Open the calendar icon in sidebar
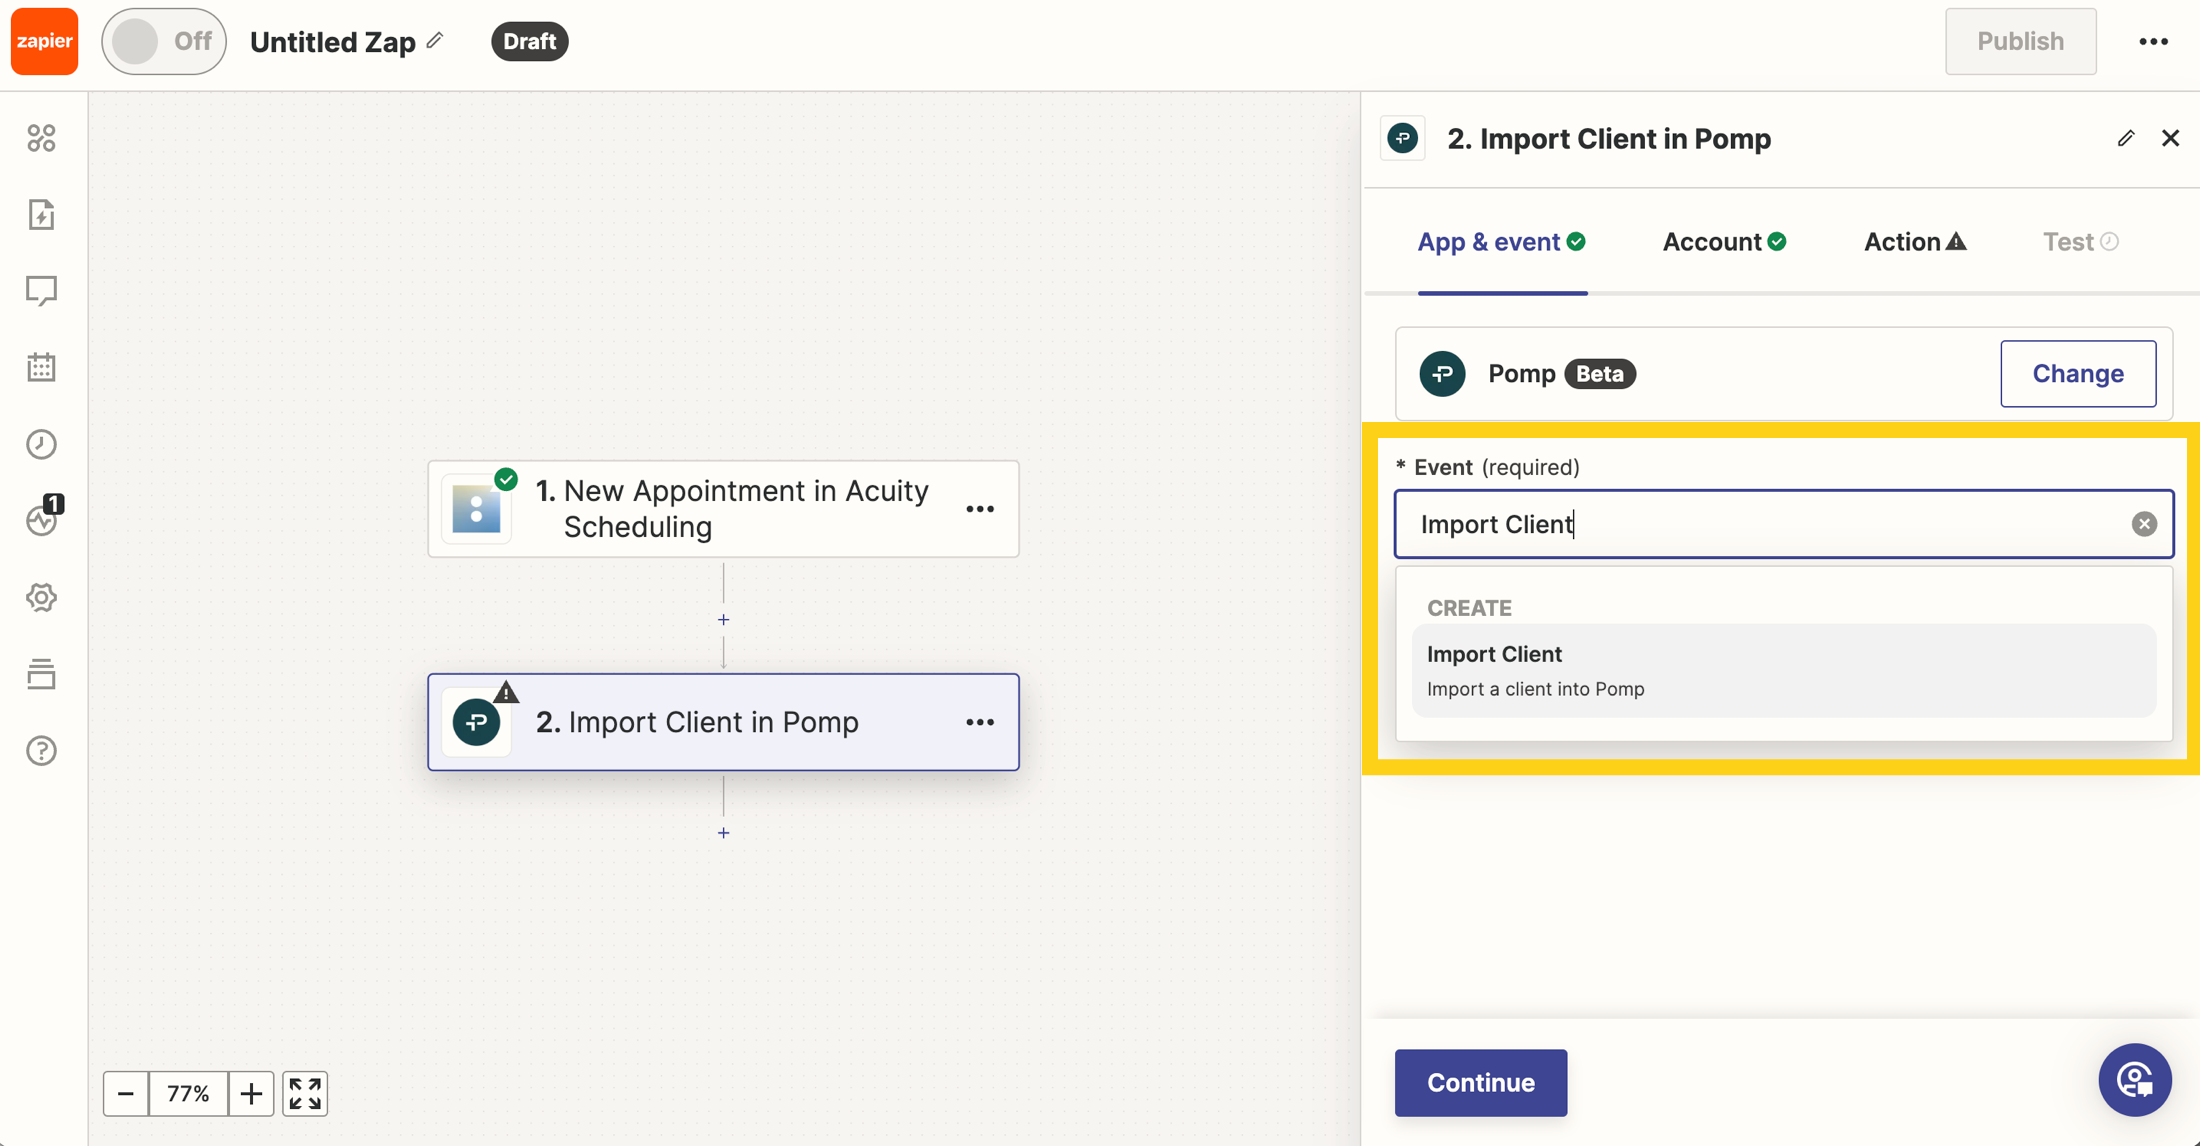The height and width of the screenshot is (1146, 2200). pyautogui.click(x=41, y=367)
